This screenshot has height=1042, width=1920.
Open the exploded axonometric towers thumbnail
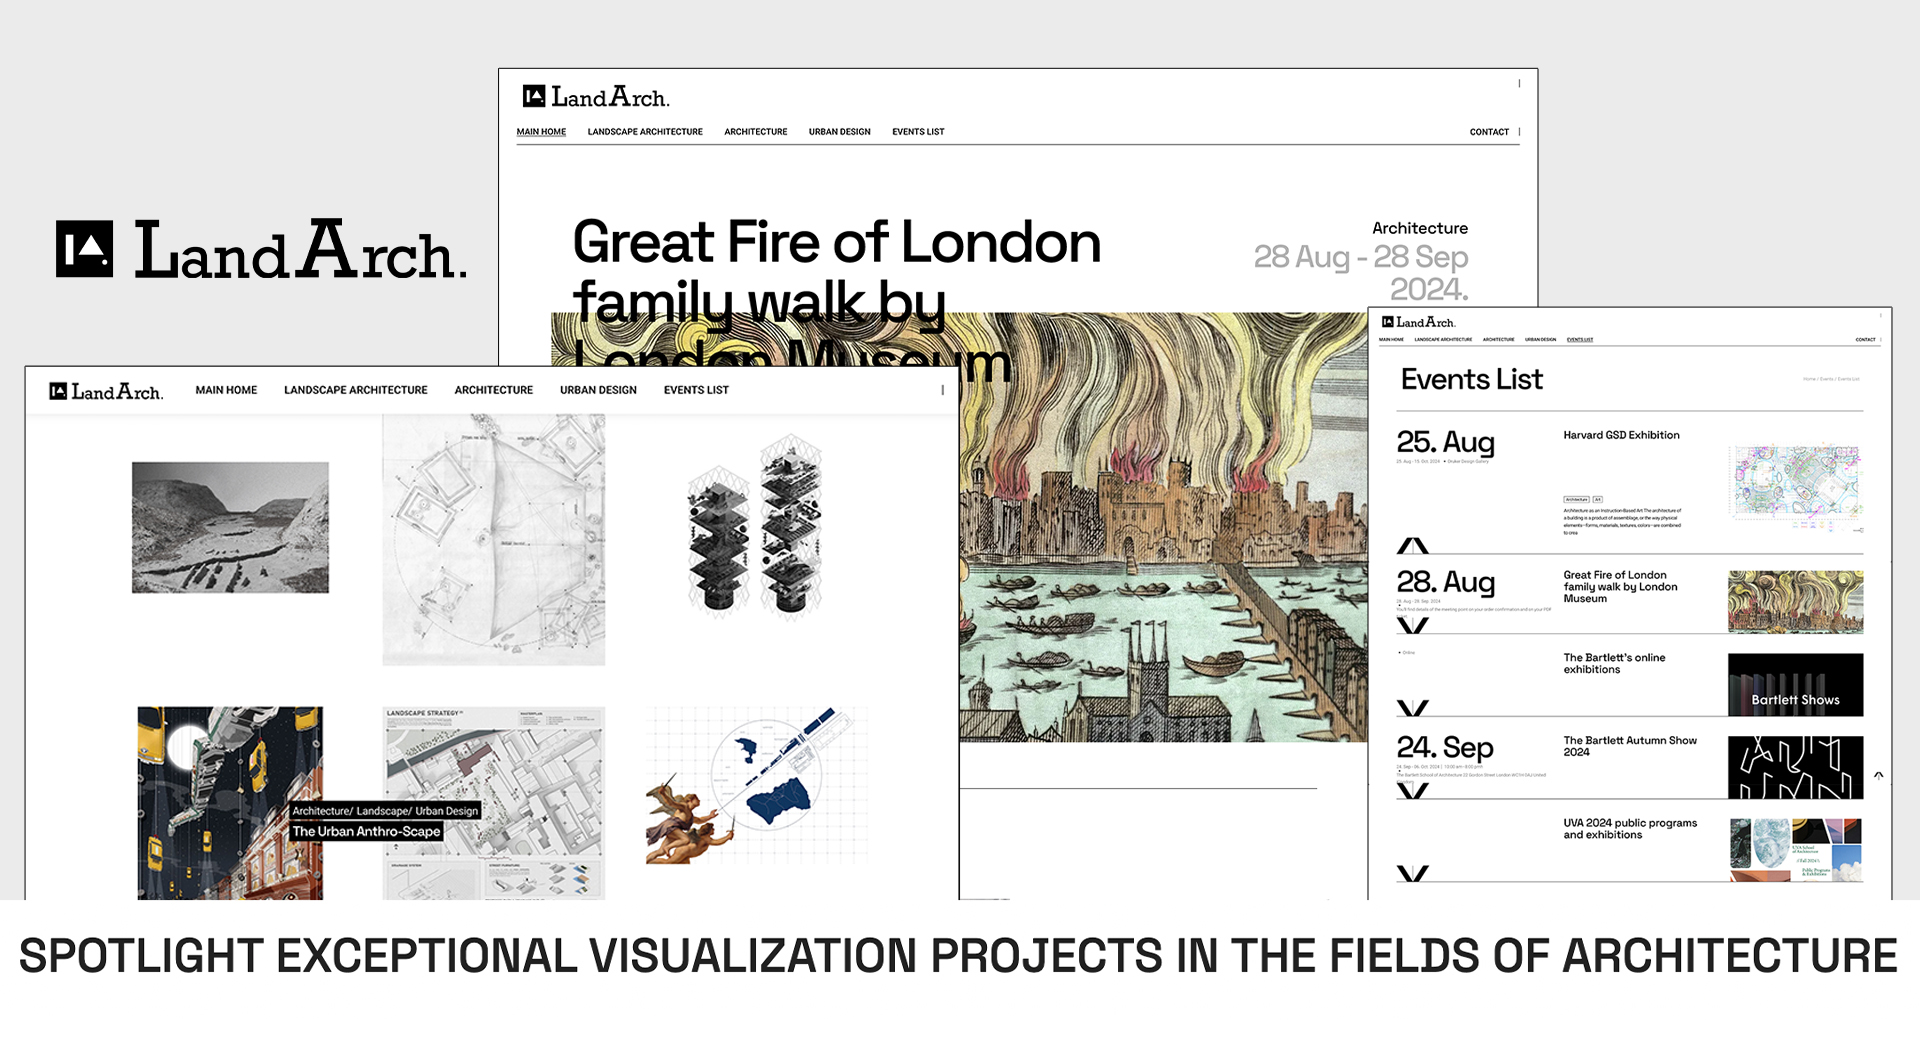[x=755, y=527]
